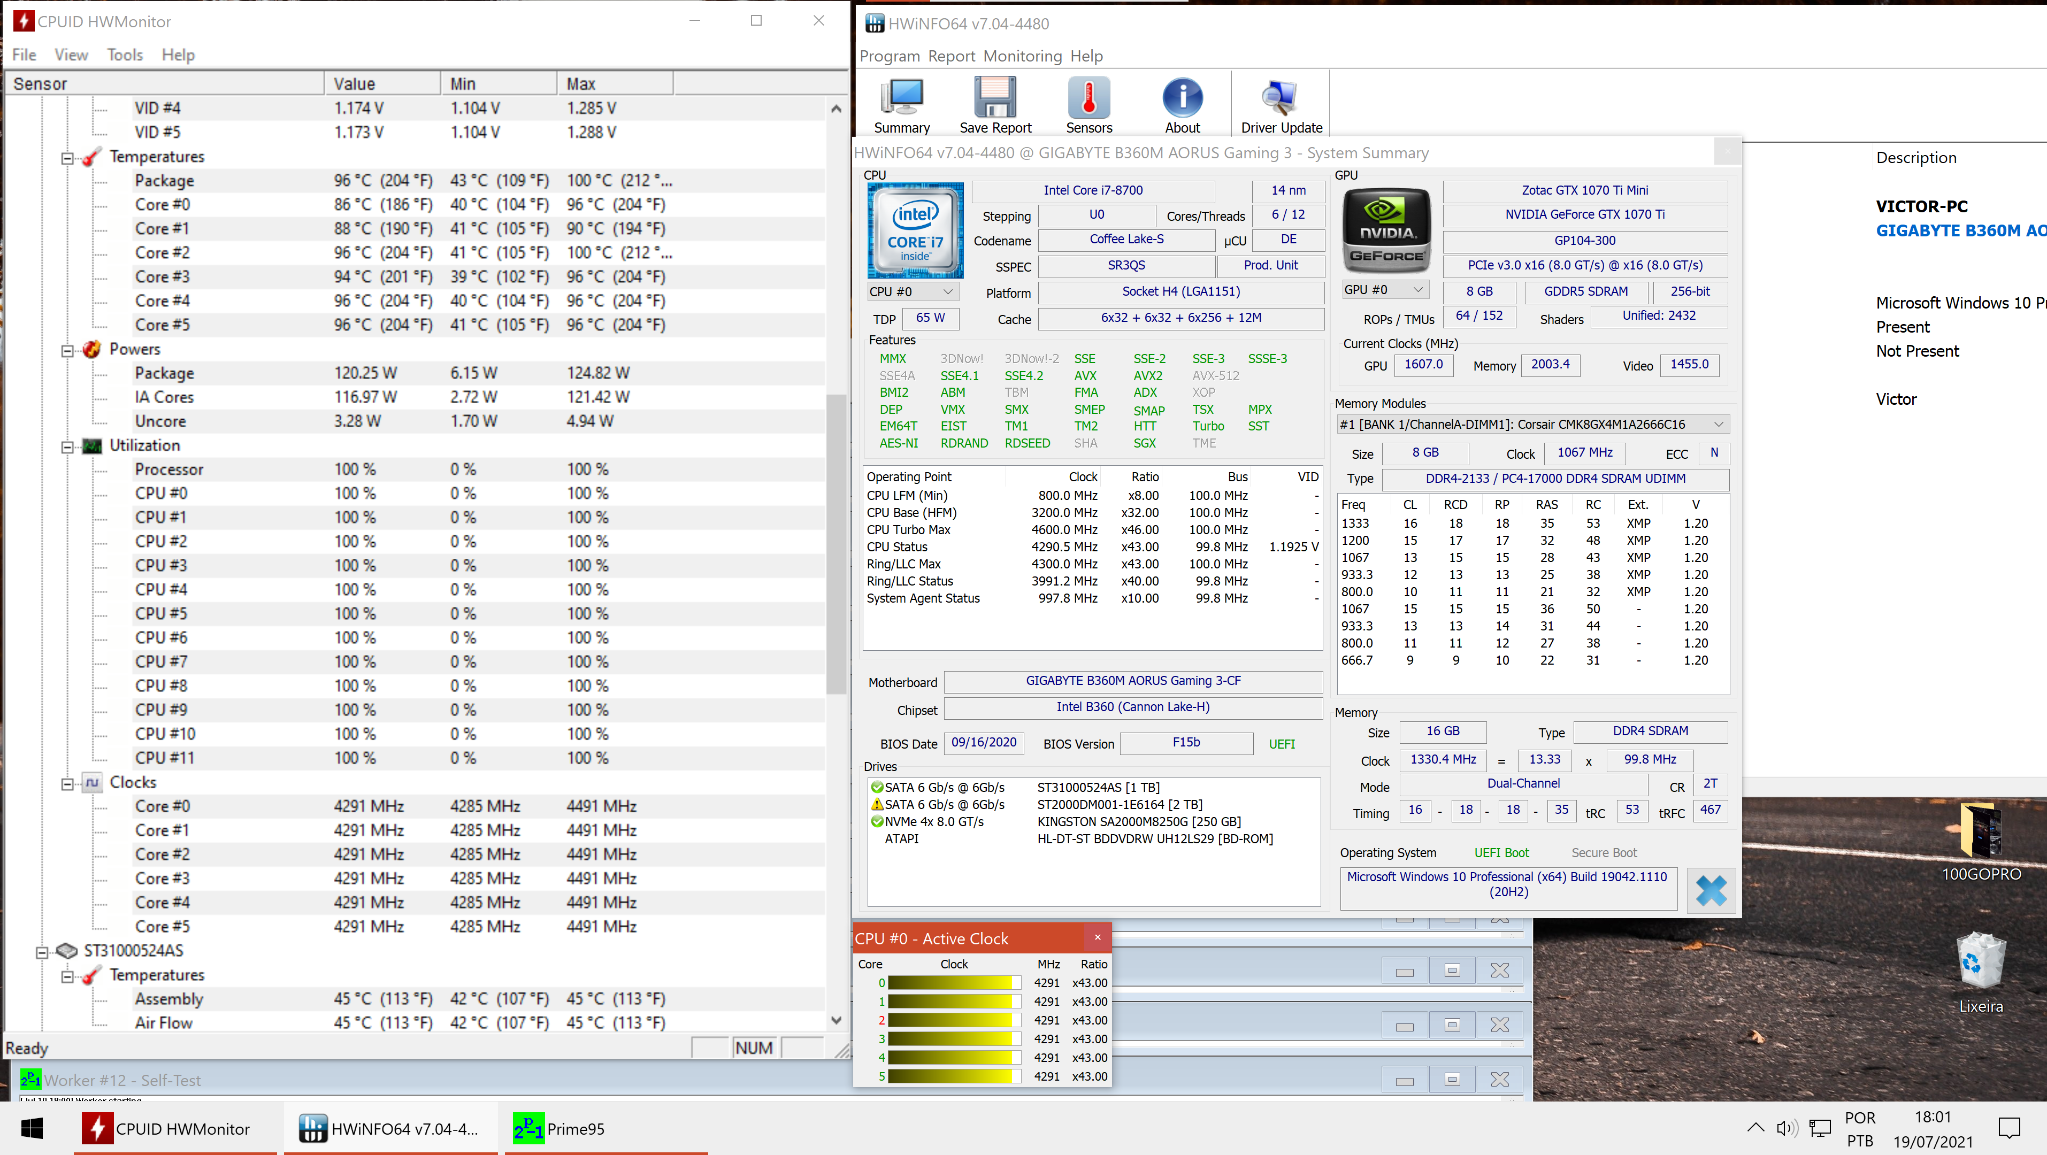The height and width of the screenshot is (1155, 2047).
Task: Collapse the CPU Temperatures tree node
Action: 67,158
